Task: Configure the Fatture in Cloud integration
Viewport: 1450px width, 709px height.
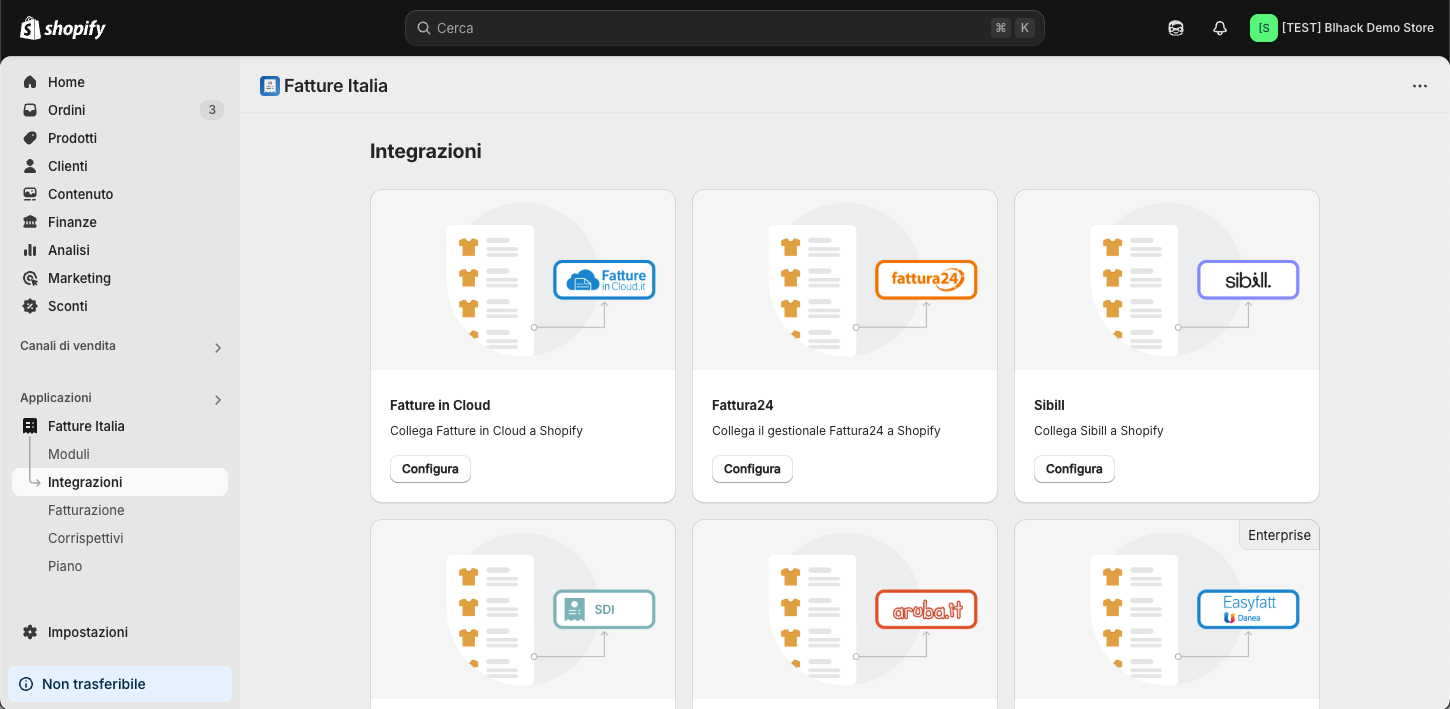Action: [x=430, y=469]
